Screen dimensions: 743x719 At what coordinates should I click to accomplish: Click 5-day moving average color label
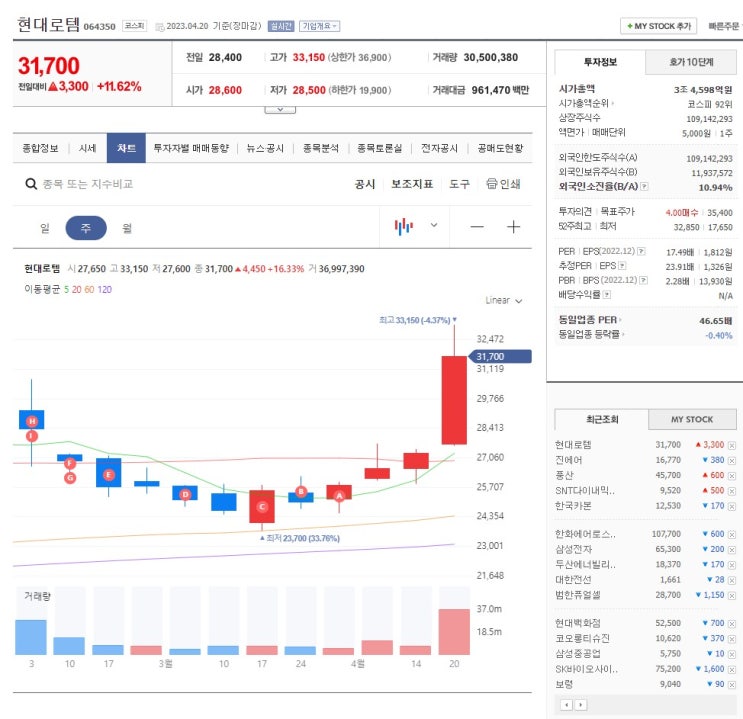tap(66, 290)
